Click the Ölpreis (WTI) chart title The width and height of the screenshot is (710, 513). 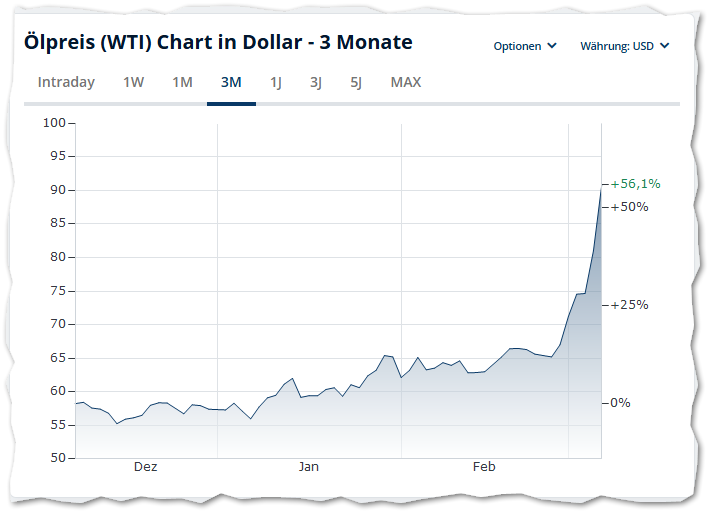click(218, 42)
